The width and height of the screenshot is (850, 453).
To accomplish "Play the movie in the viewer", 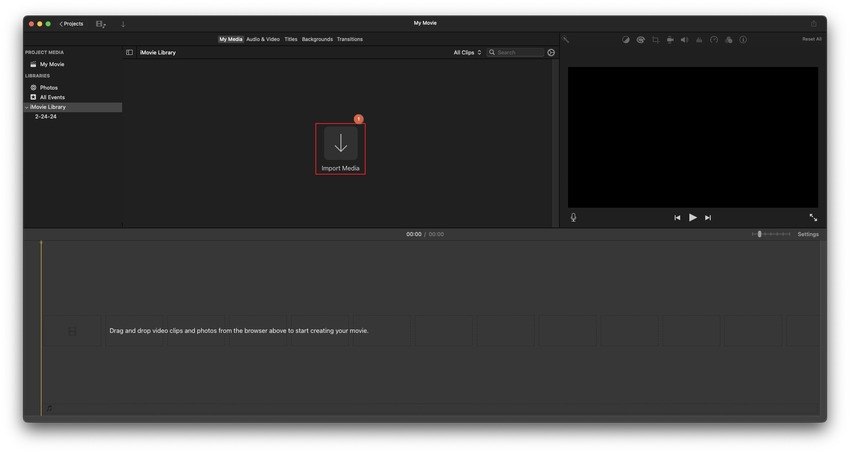I will (x=692, y=217).
